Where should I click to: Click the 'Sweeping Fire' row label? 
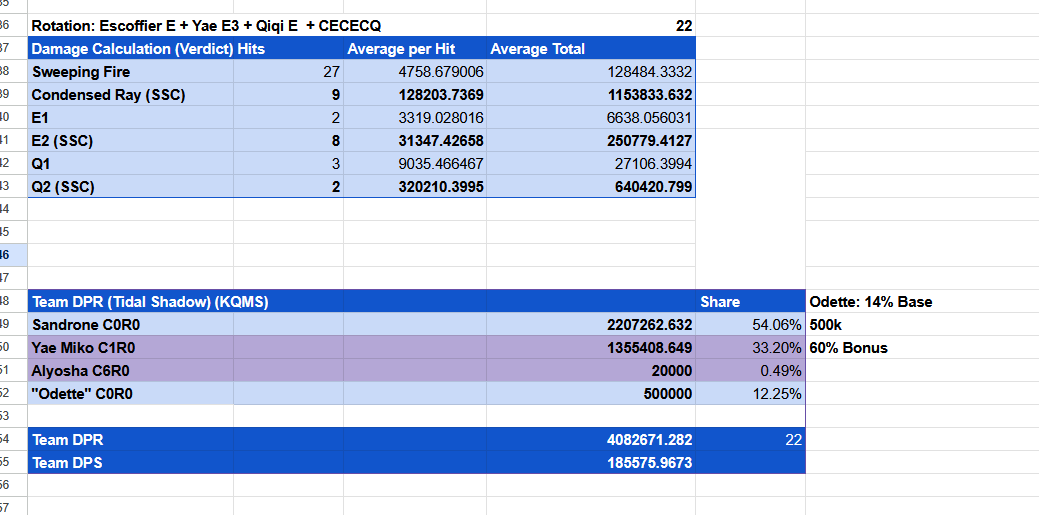point(131,72)
